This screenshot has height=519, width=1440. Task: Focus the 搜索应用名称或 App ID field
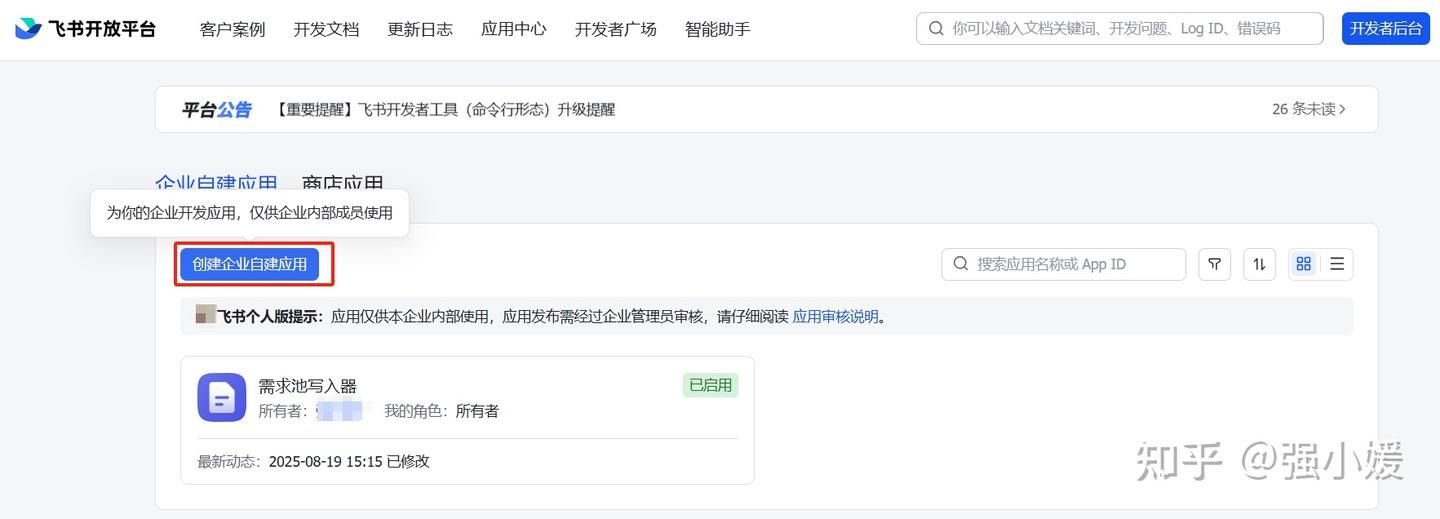click(x=1063, y=264)
